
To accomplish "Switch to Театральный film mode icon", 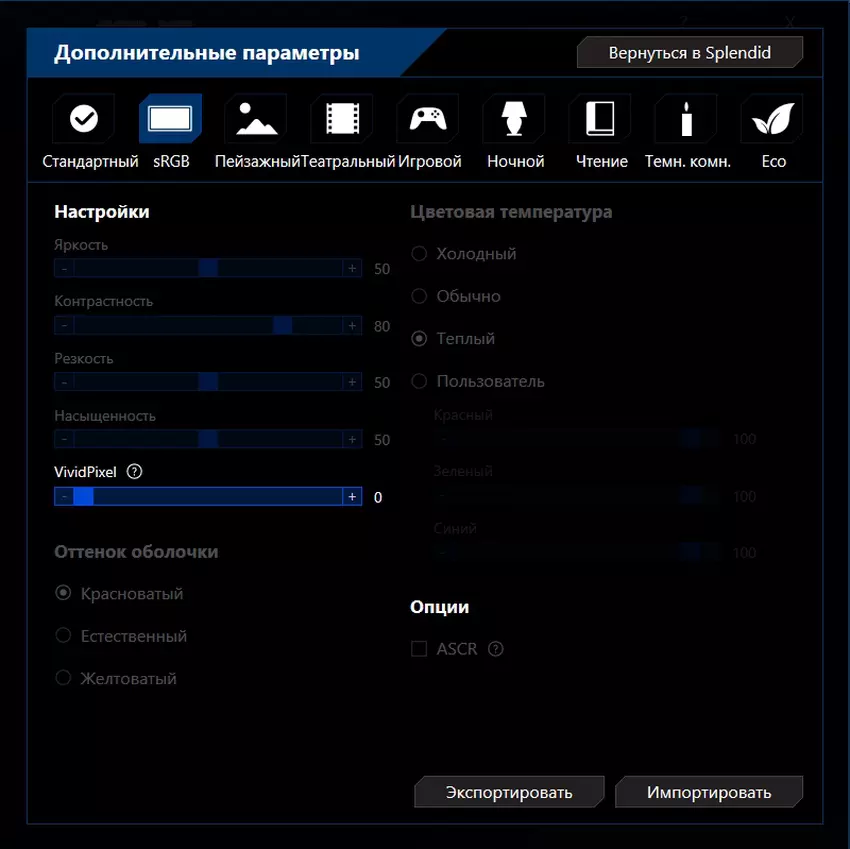I will click(x=343, y=120).
